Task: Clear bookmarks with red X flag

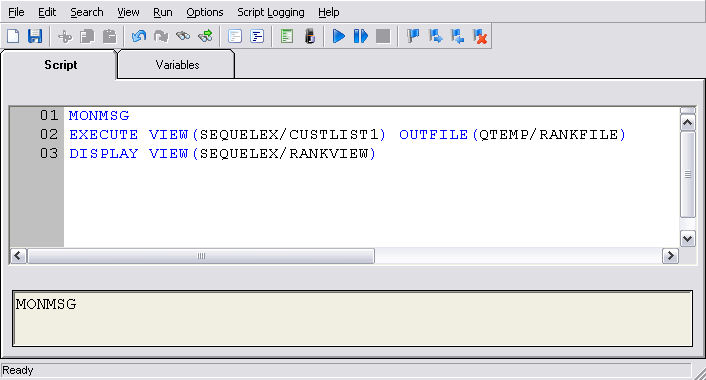Action: (480, 36)
